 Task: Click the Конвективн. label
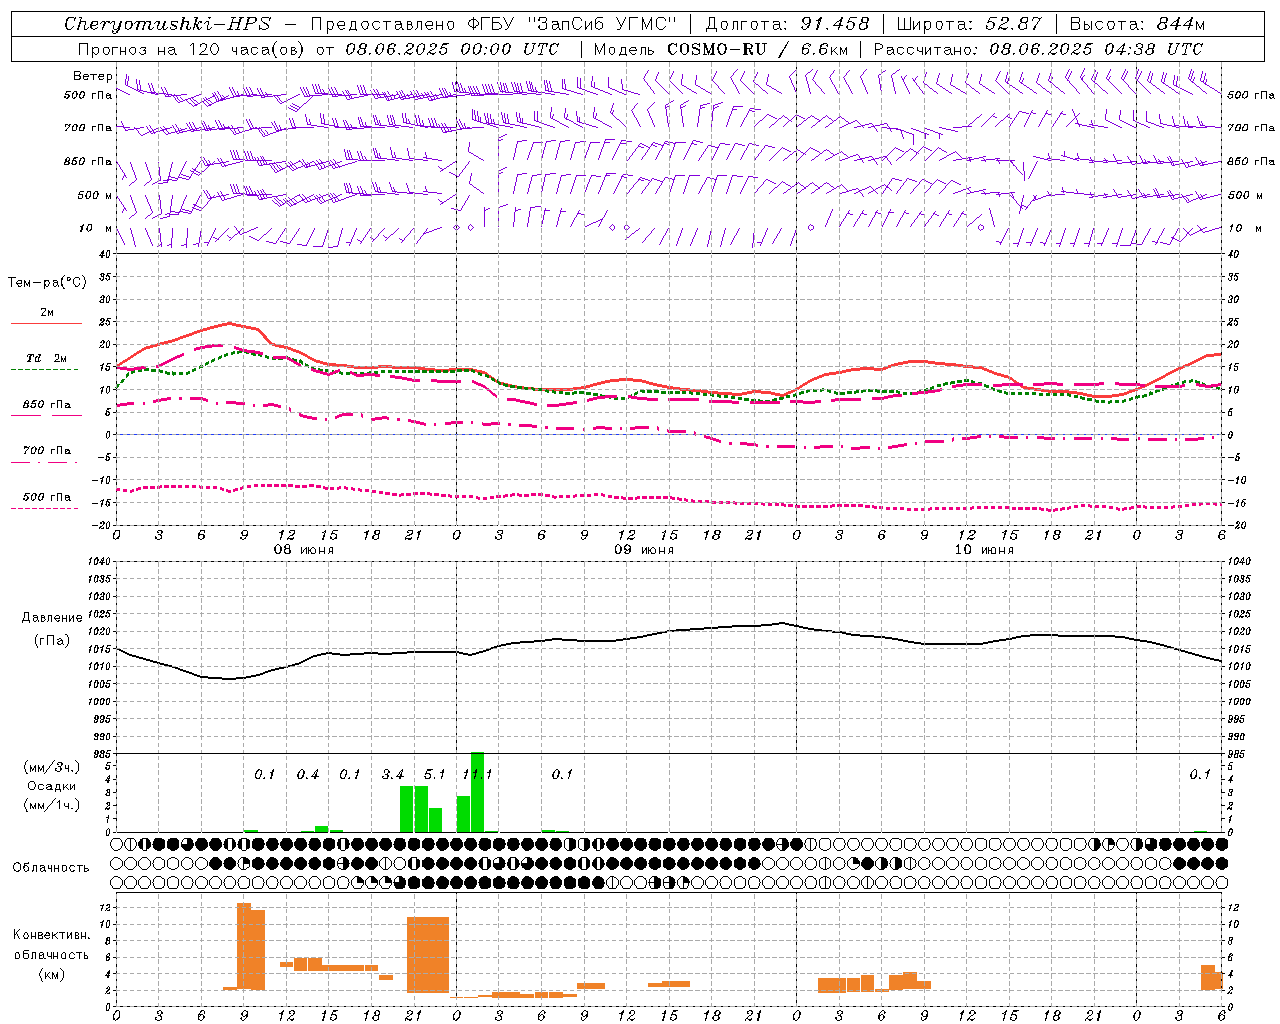pyautogui.click(x=51, y=935)
